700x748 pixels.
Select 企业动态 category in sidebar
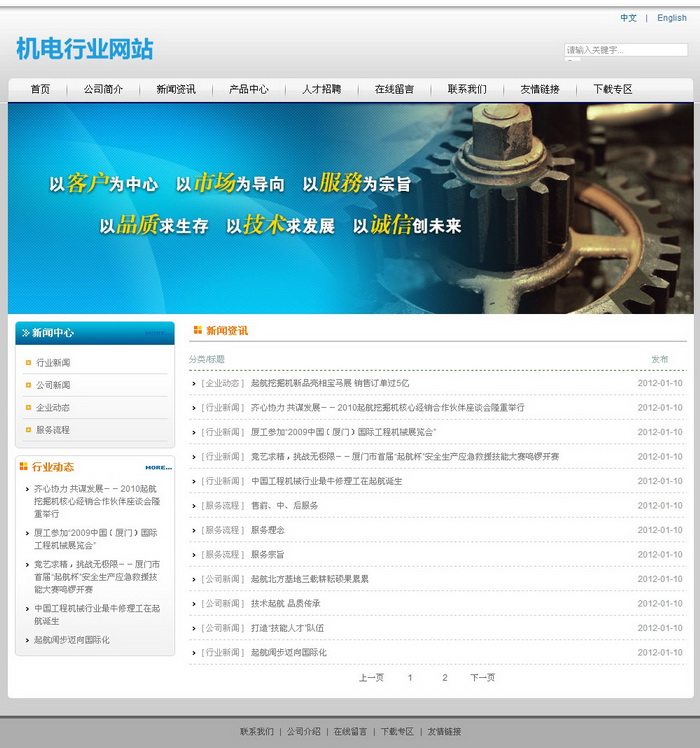(x=53, y=408)
